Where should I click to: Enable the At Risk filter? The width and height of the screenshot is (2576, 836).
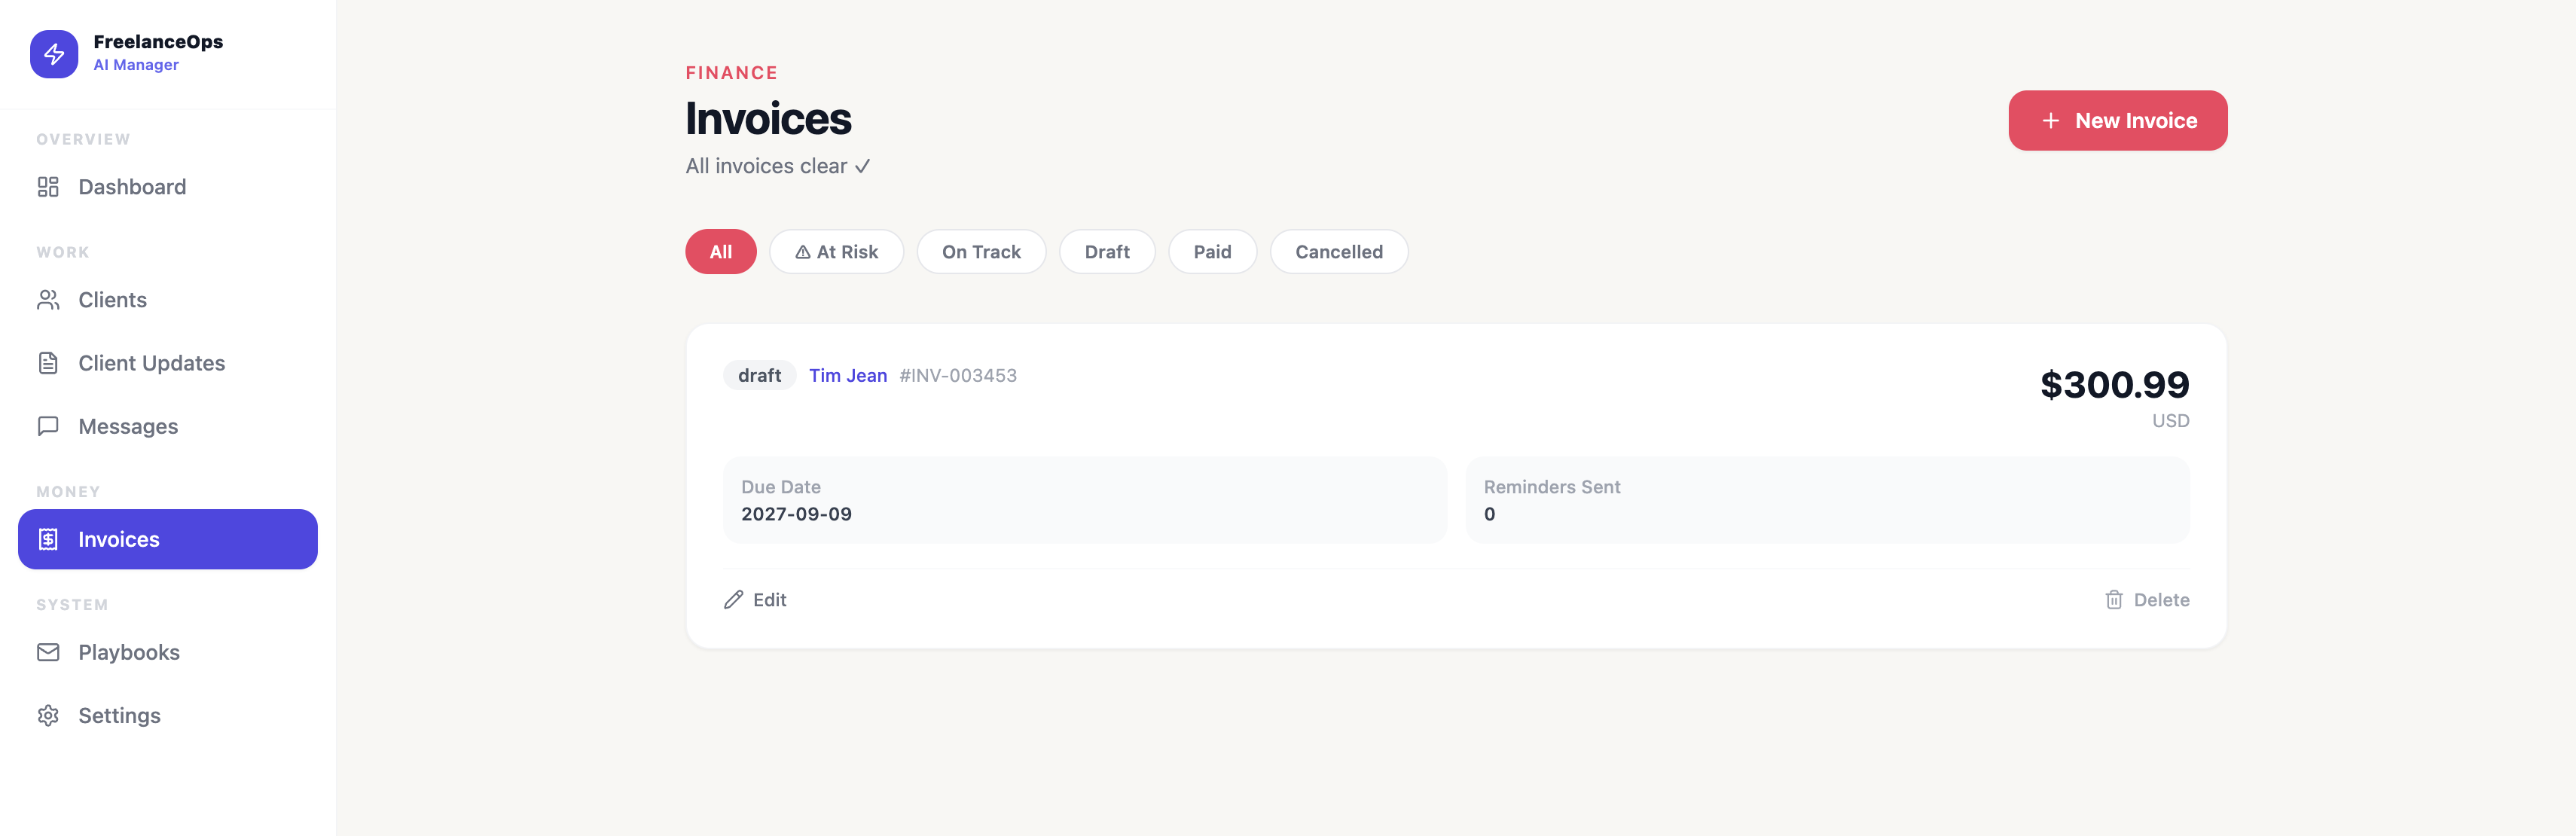point(837,252)
